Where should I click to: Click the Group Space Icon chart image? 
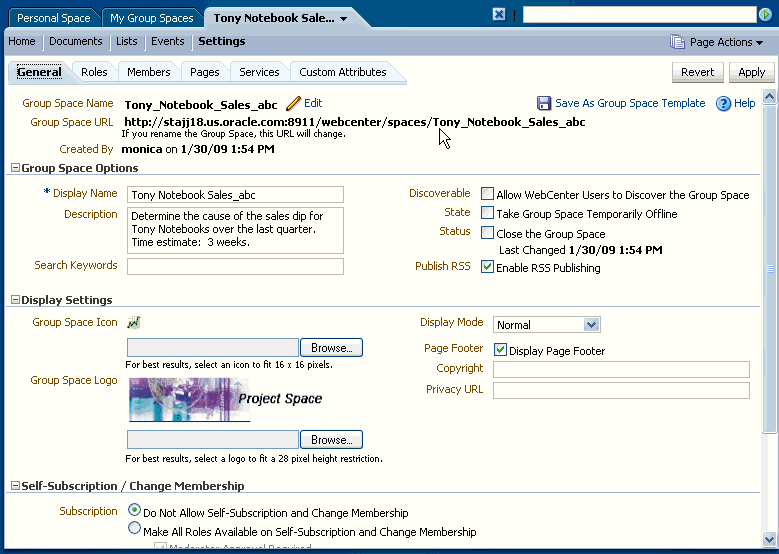(133, 322)
